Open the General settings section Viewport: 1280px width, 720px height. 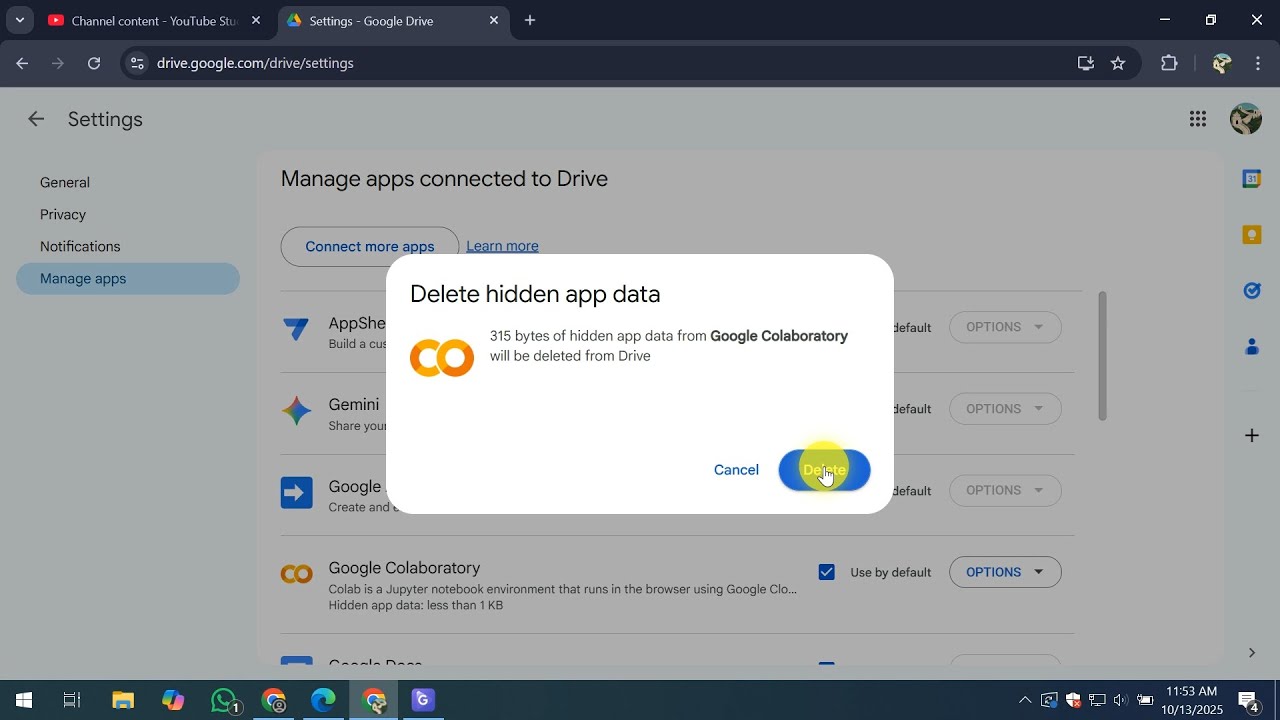click(65, 182)
